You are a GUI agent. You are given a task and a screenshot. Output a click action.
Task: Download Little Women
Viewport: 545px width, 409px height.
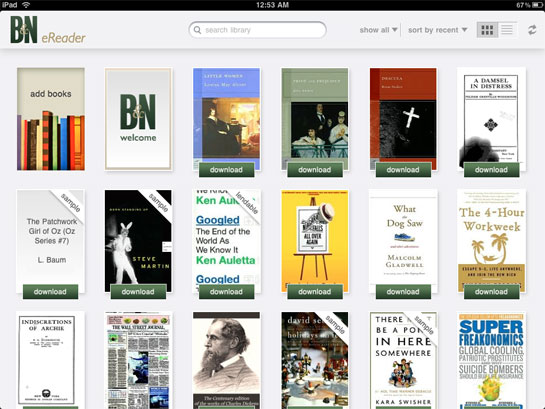coord(226,170)
